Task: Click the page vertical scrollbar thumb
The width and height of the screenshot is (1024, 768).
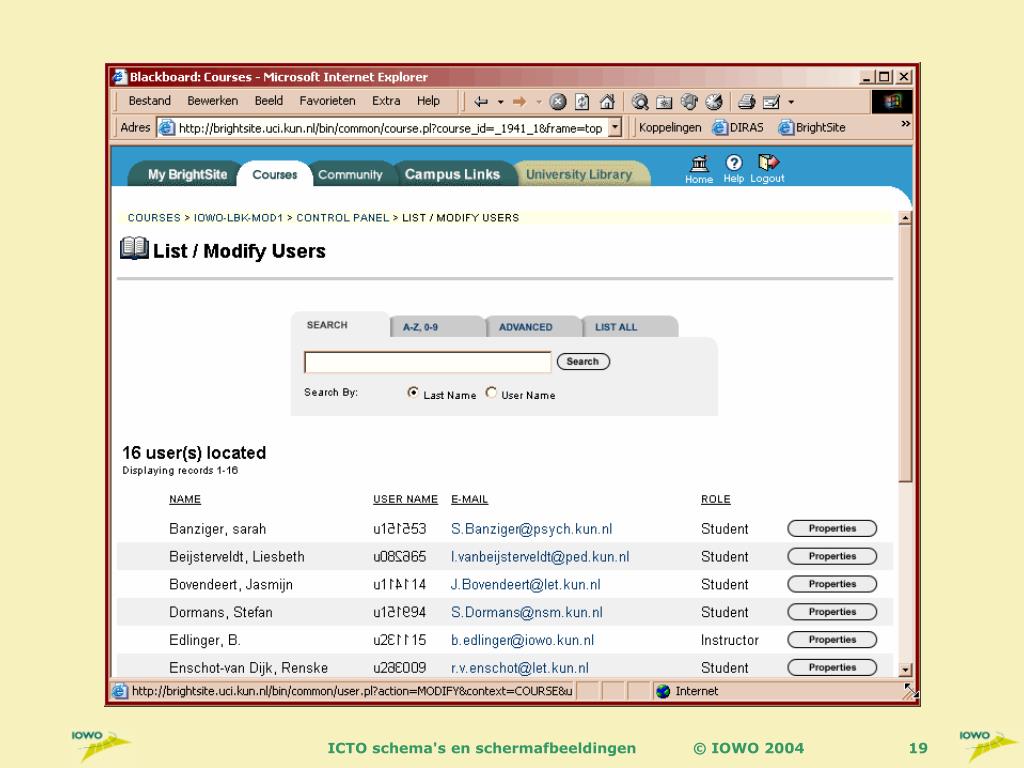Action: (905, 353)
